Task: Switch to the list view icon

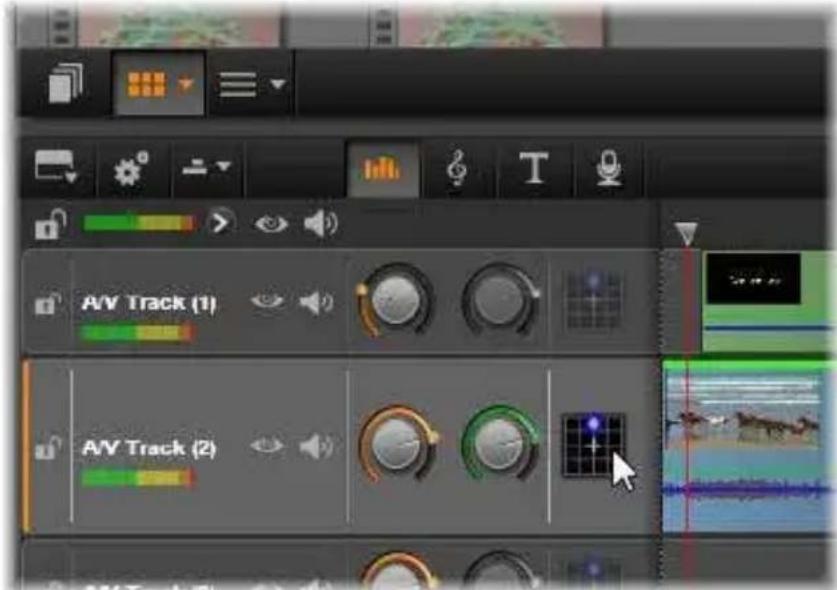Action: 238,84
